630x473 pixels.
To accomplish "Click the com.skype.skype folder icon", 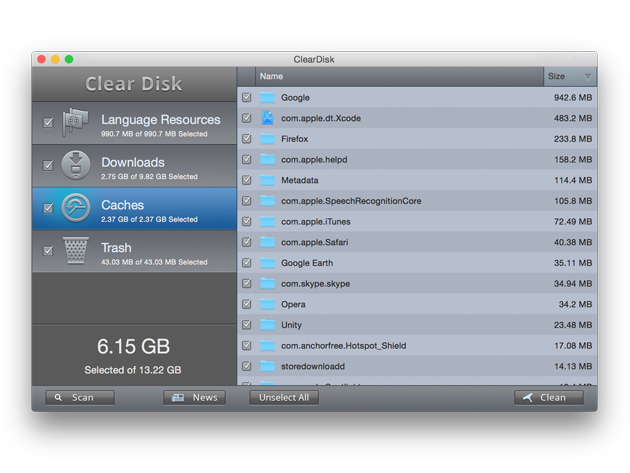I will click(267, 283).
